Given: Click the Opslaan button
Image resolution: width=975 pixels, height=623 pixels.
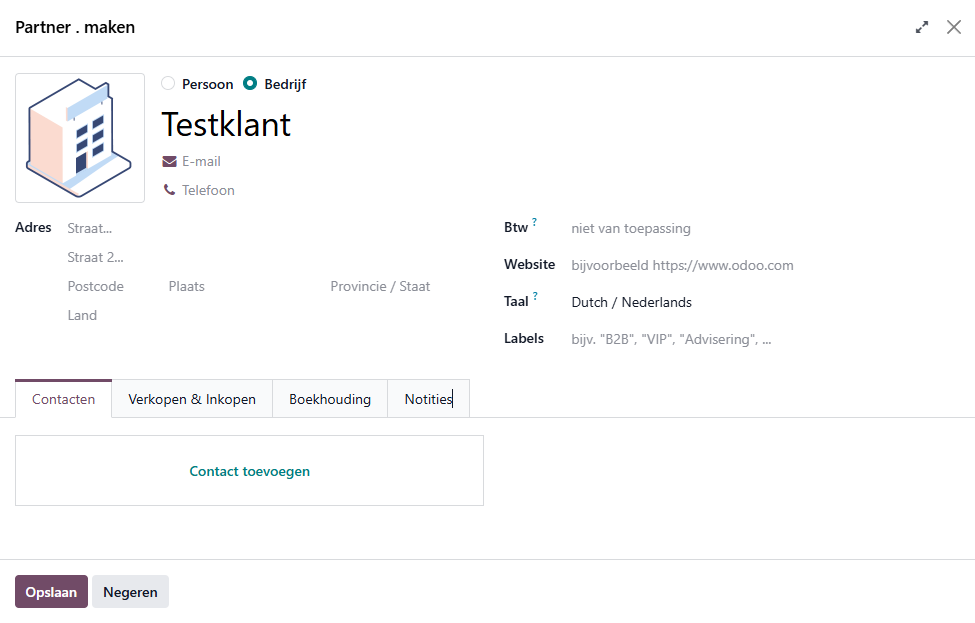Looking at the screenshot, I should 51,592.
